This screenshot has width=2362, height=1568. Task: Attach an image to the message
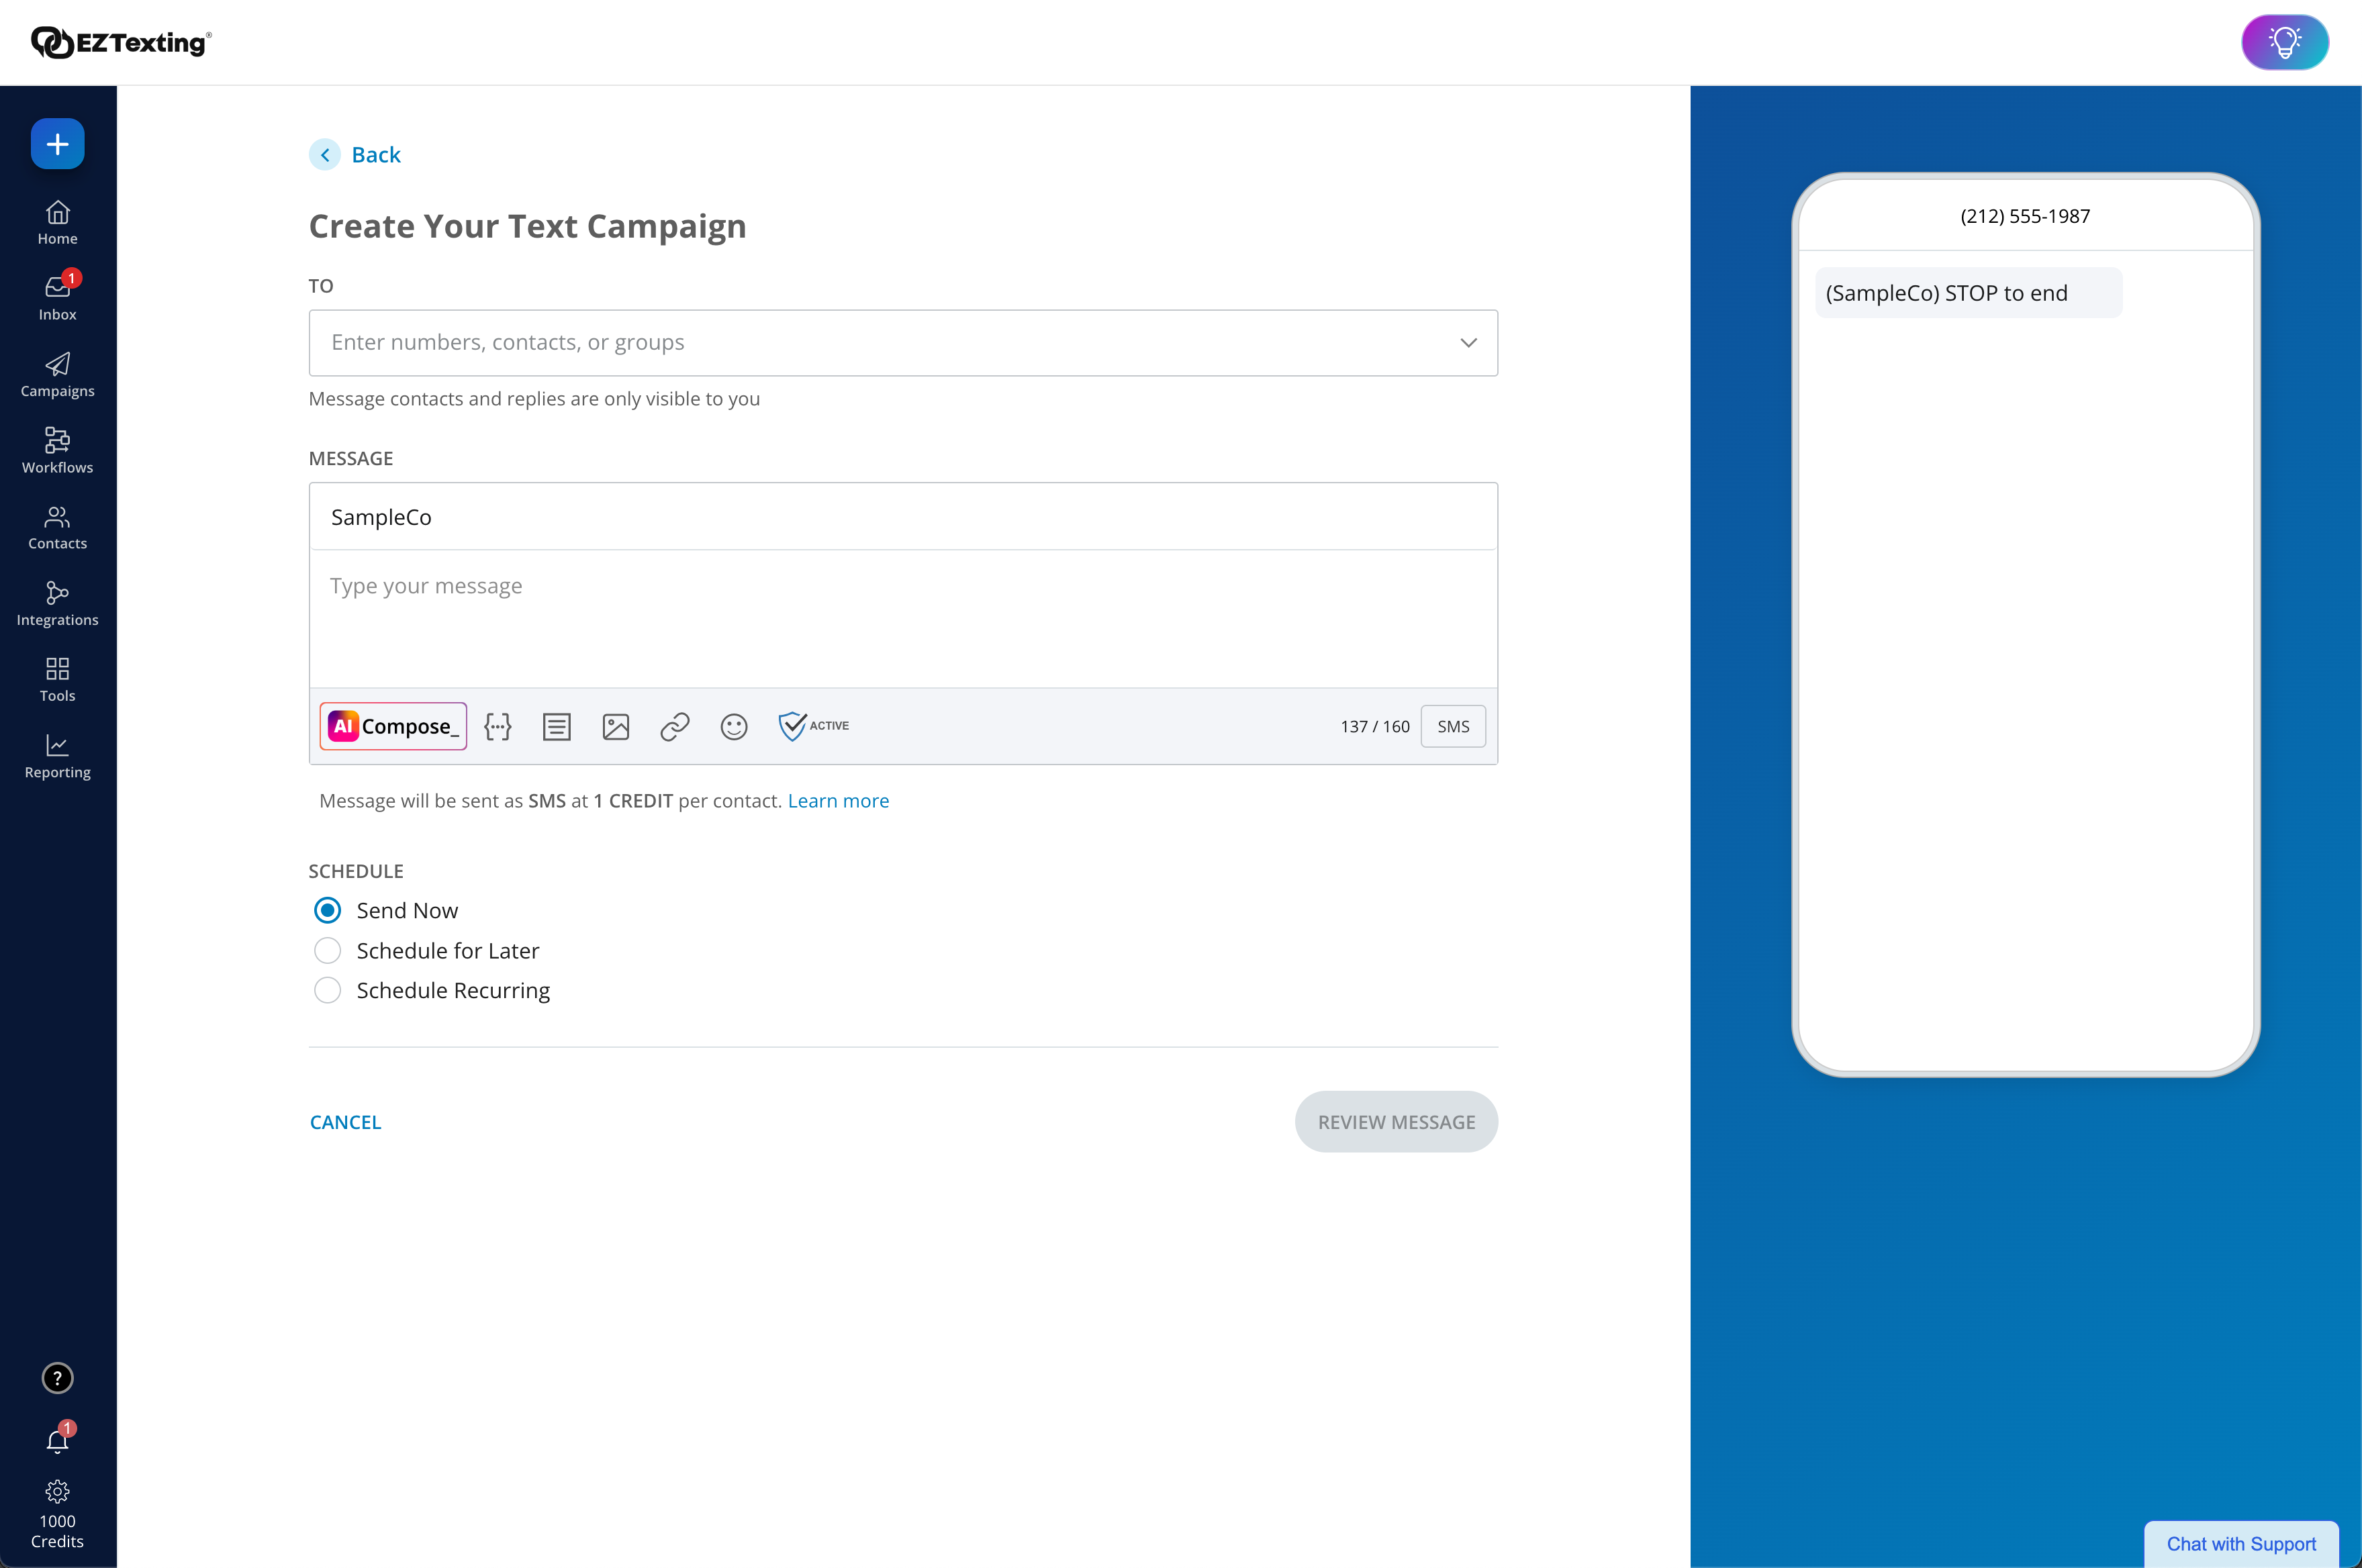(616, 726)
